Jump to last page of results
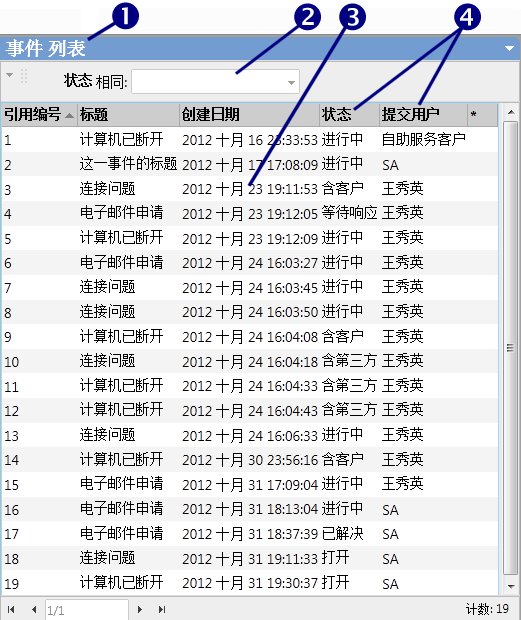The image size is (521, 620). pos(162,609)
